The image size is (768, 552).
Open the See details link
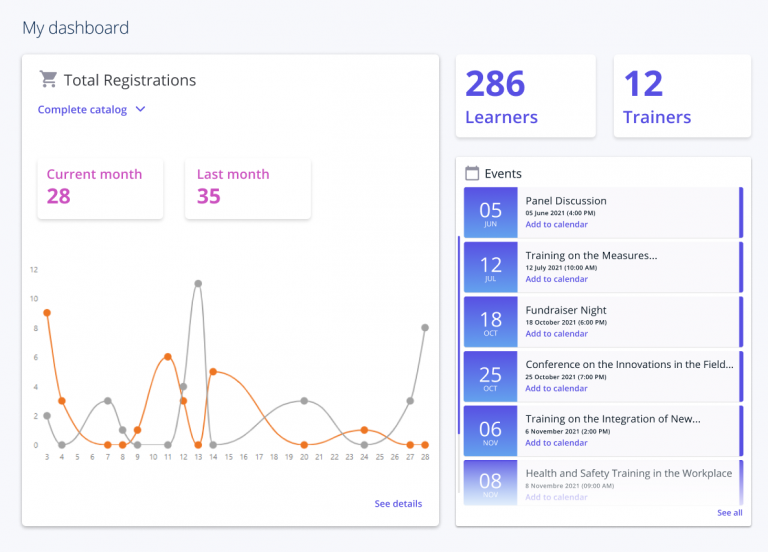pos(398,504)
